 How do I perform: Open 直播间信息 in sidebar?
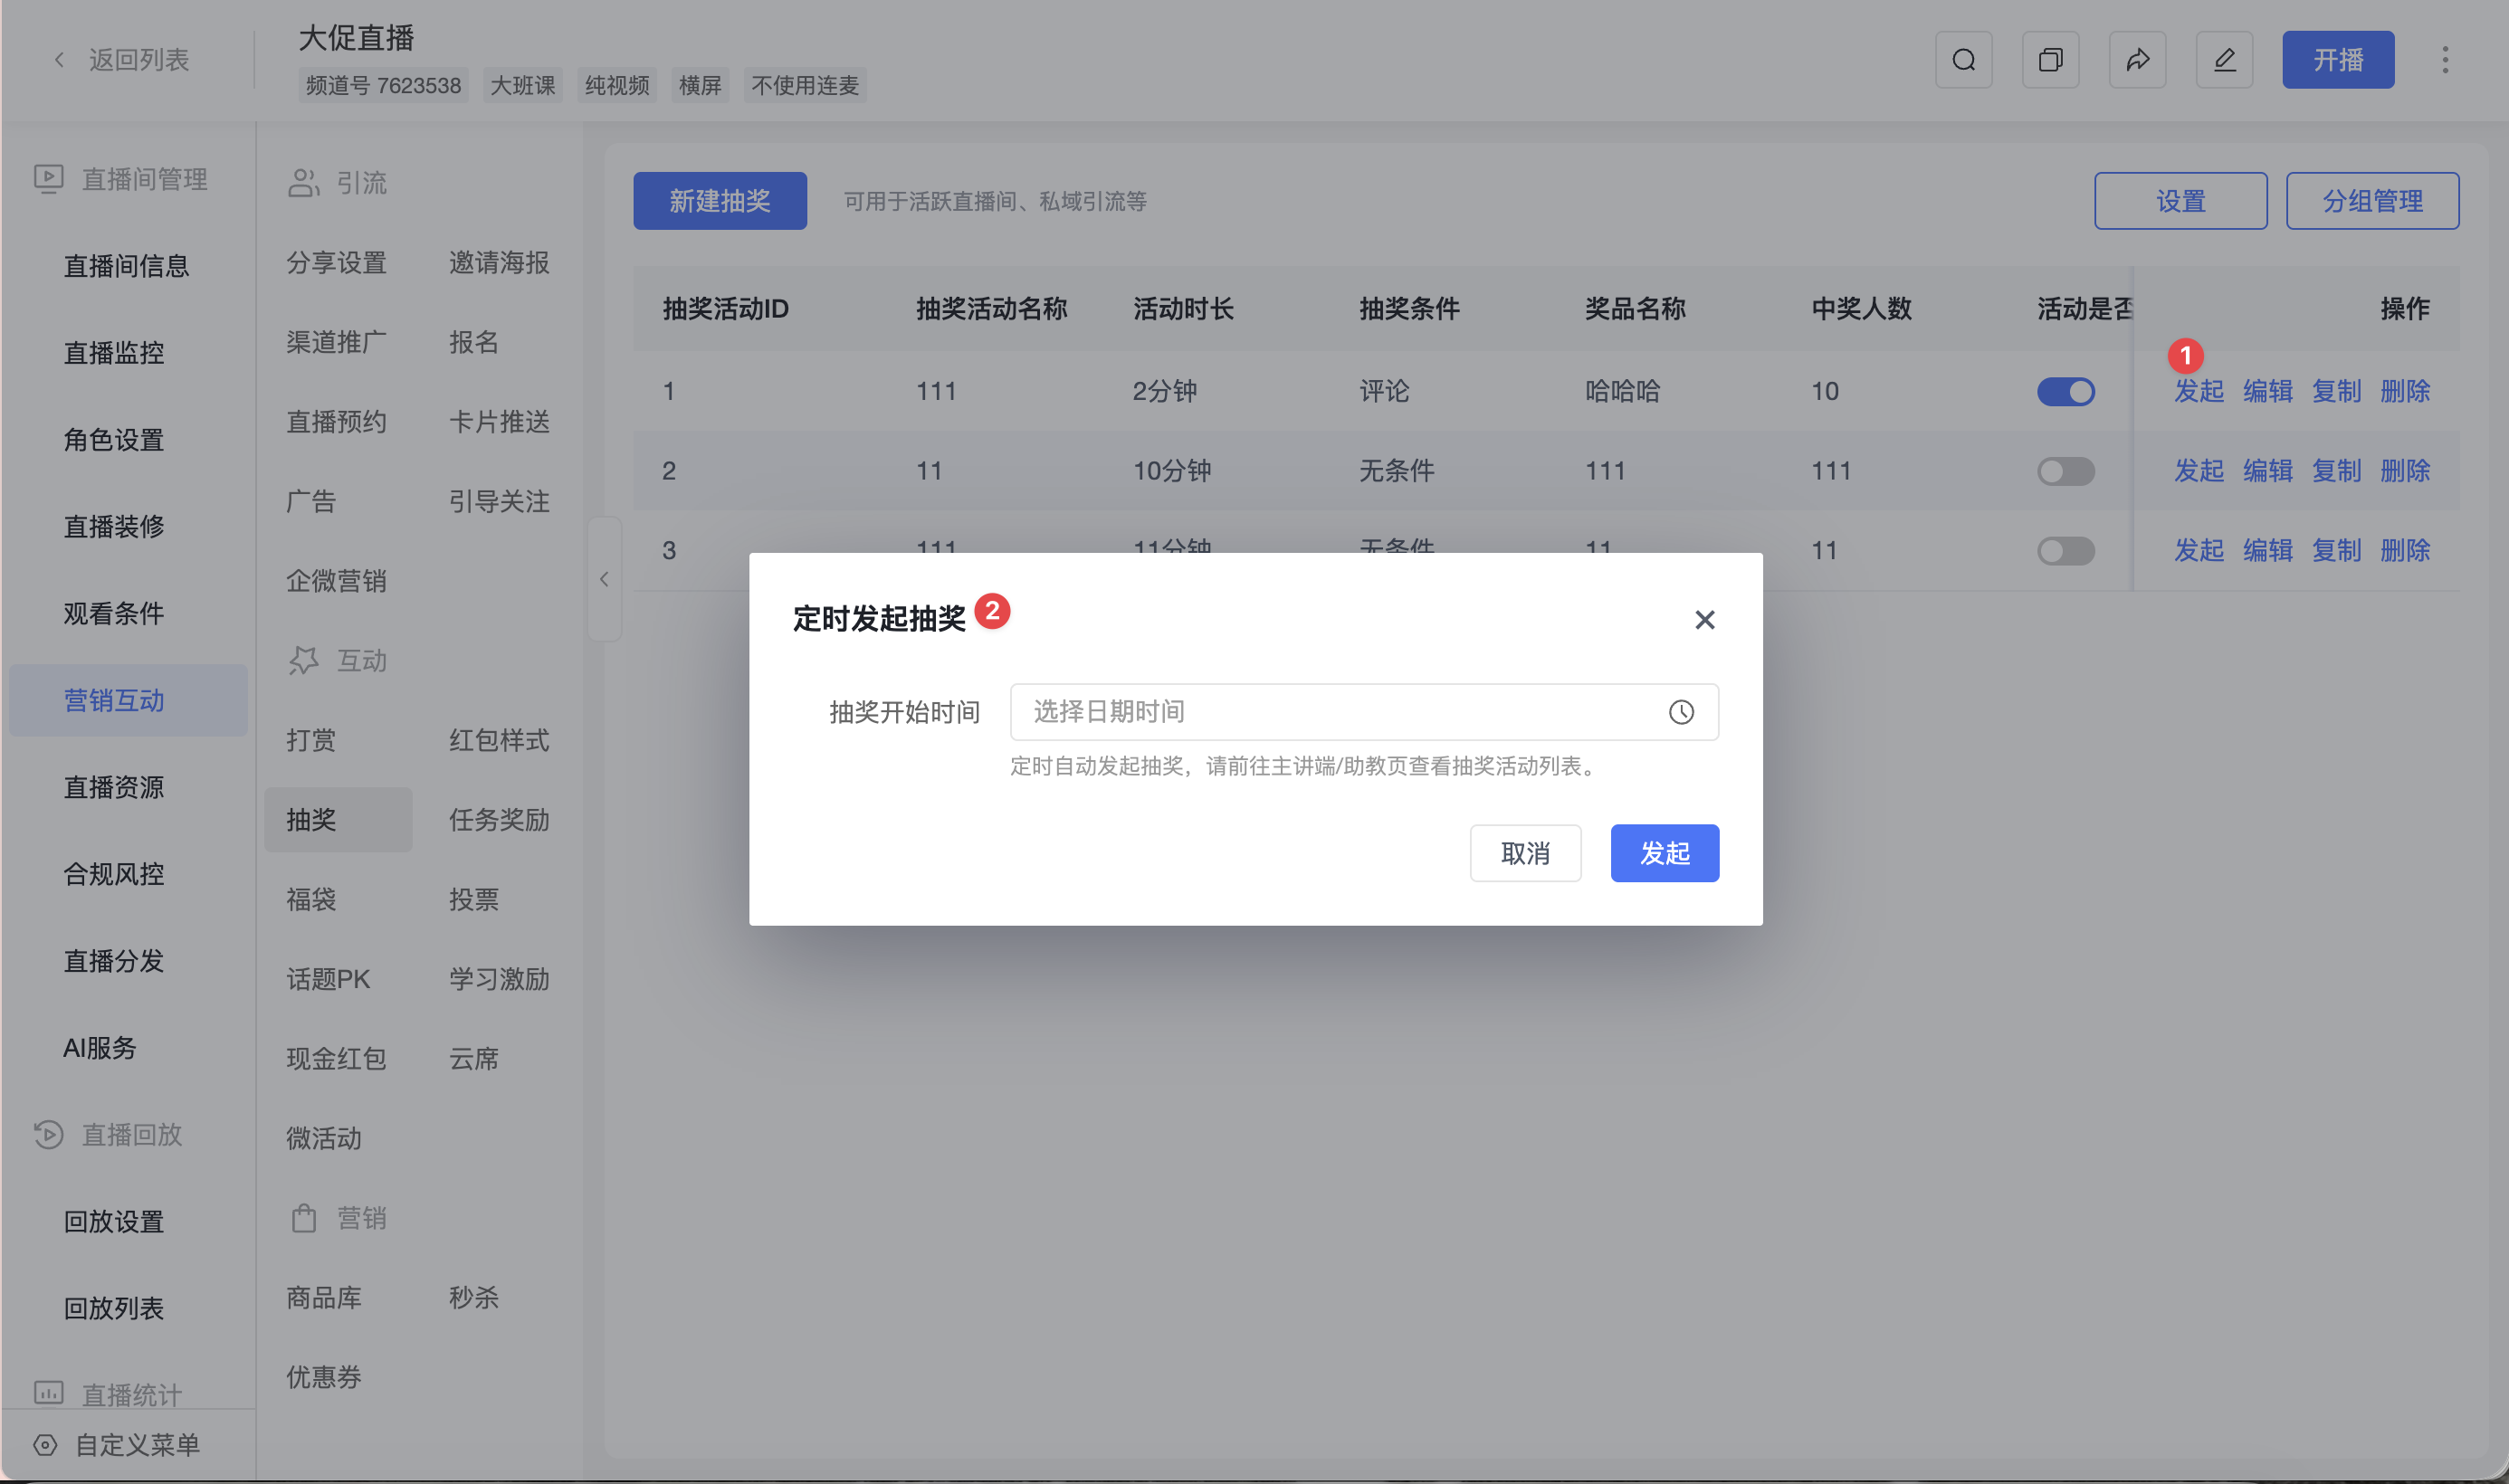(127, 266)
